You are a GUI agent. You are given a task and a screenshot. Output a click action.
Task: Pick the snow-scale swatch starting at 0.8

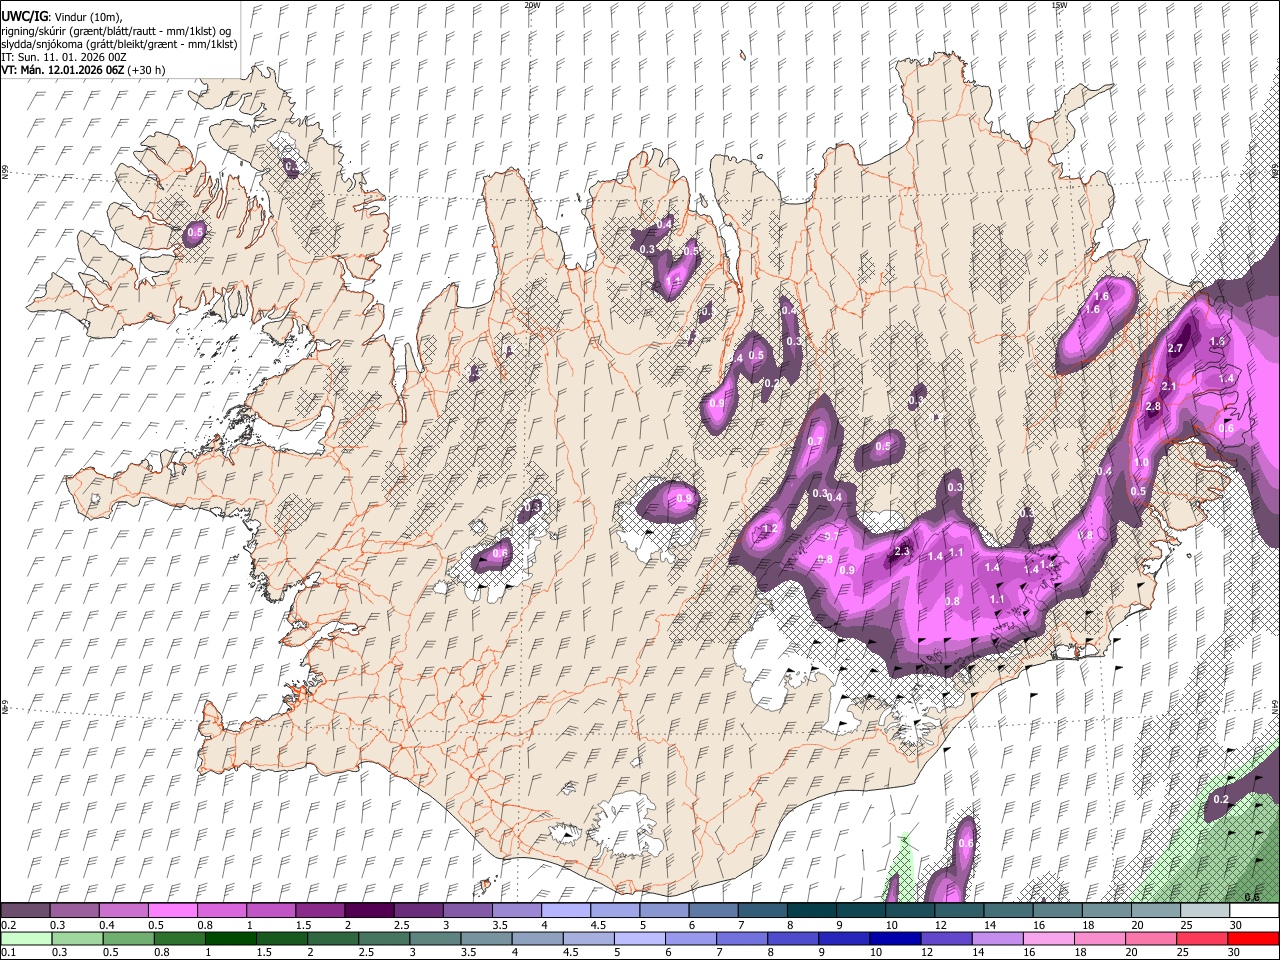tap(222, 911)
